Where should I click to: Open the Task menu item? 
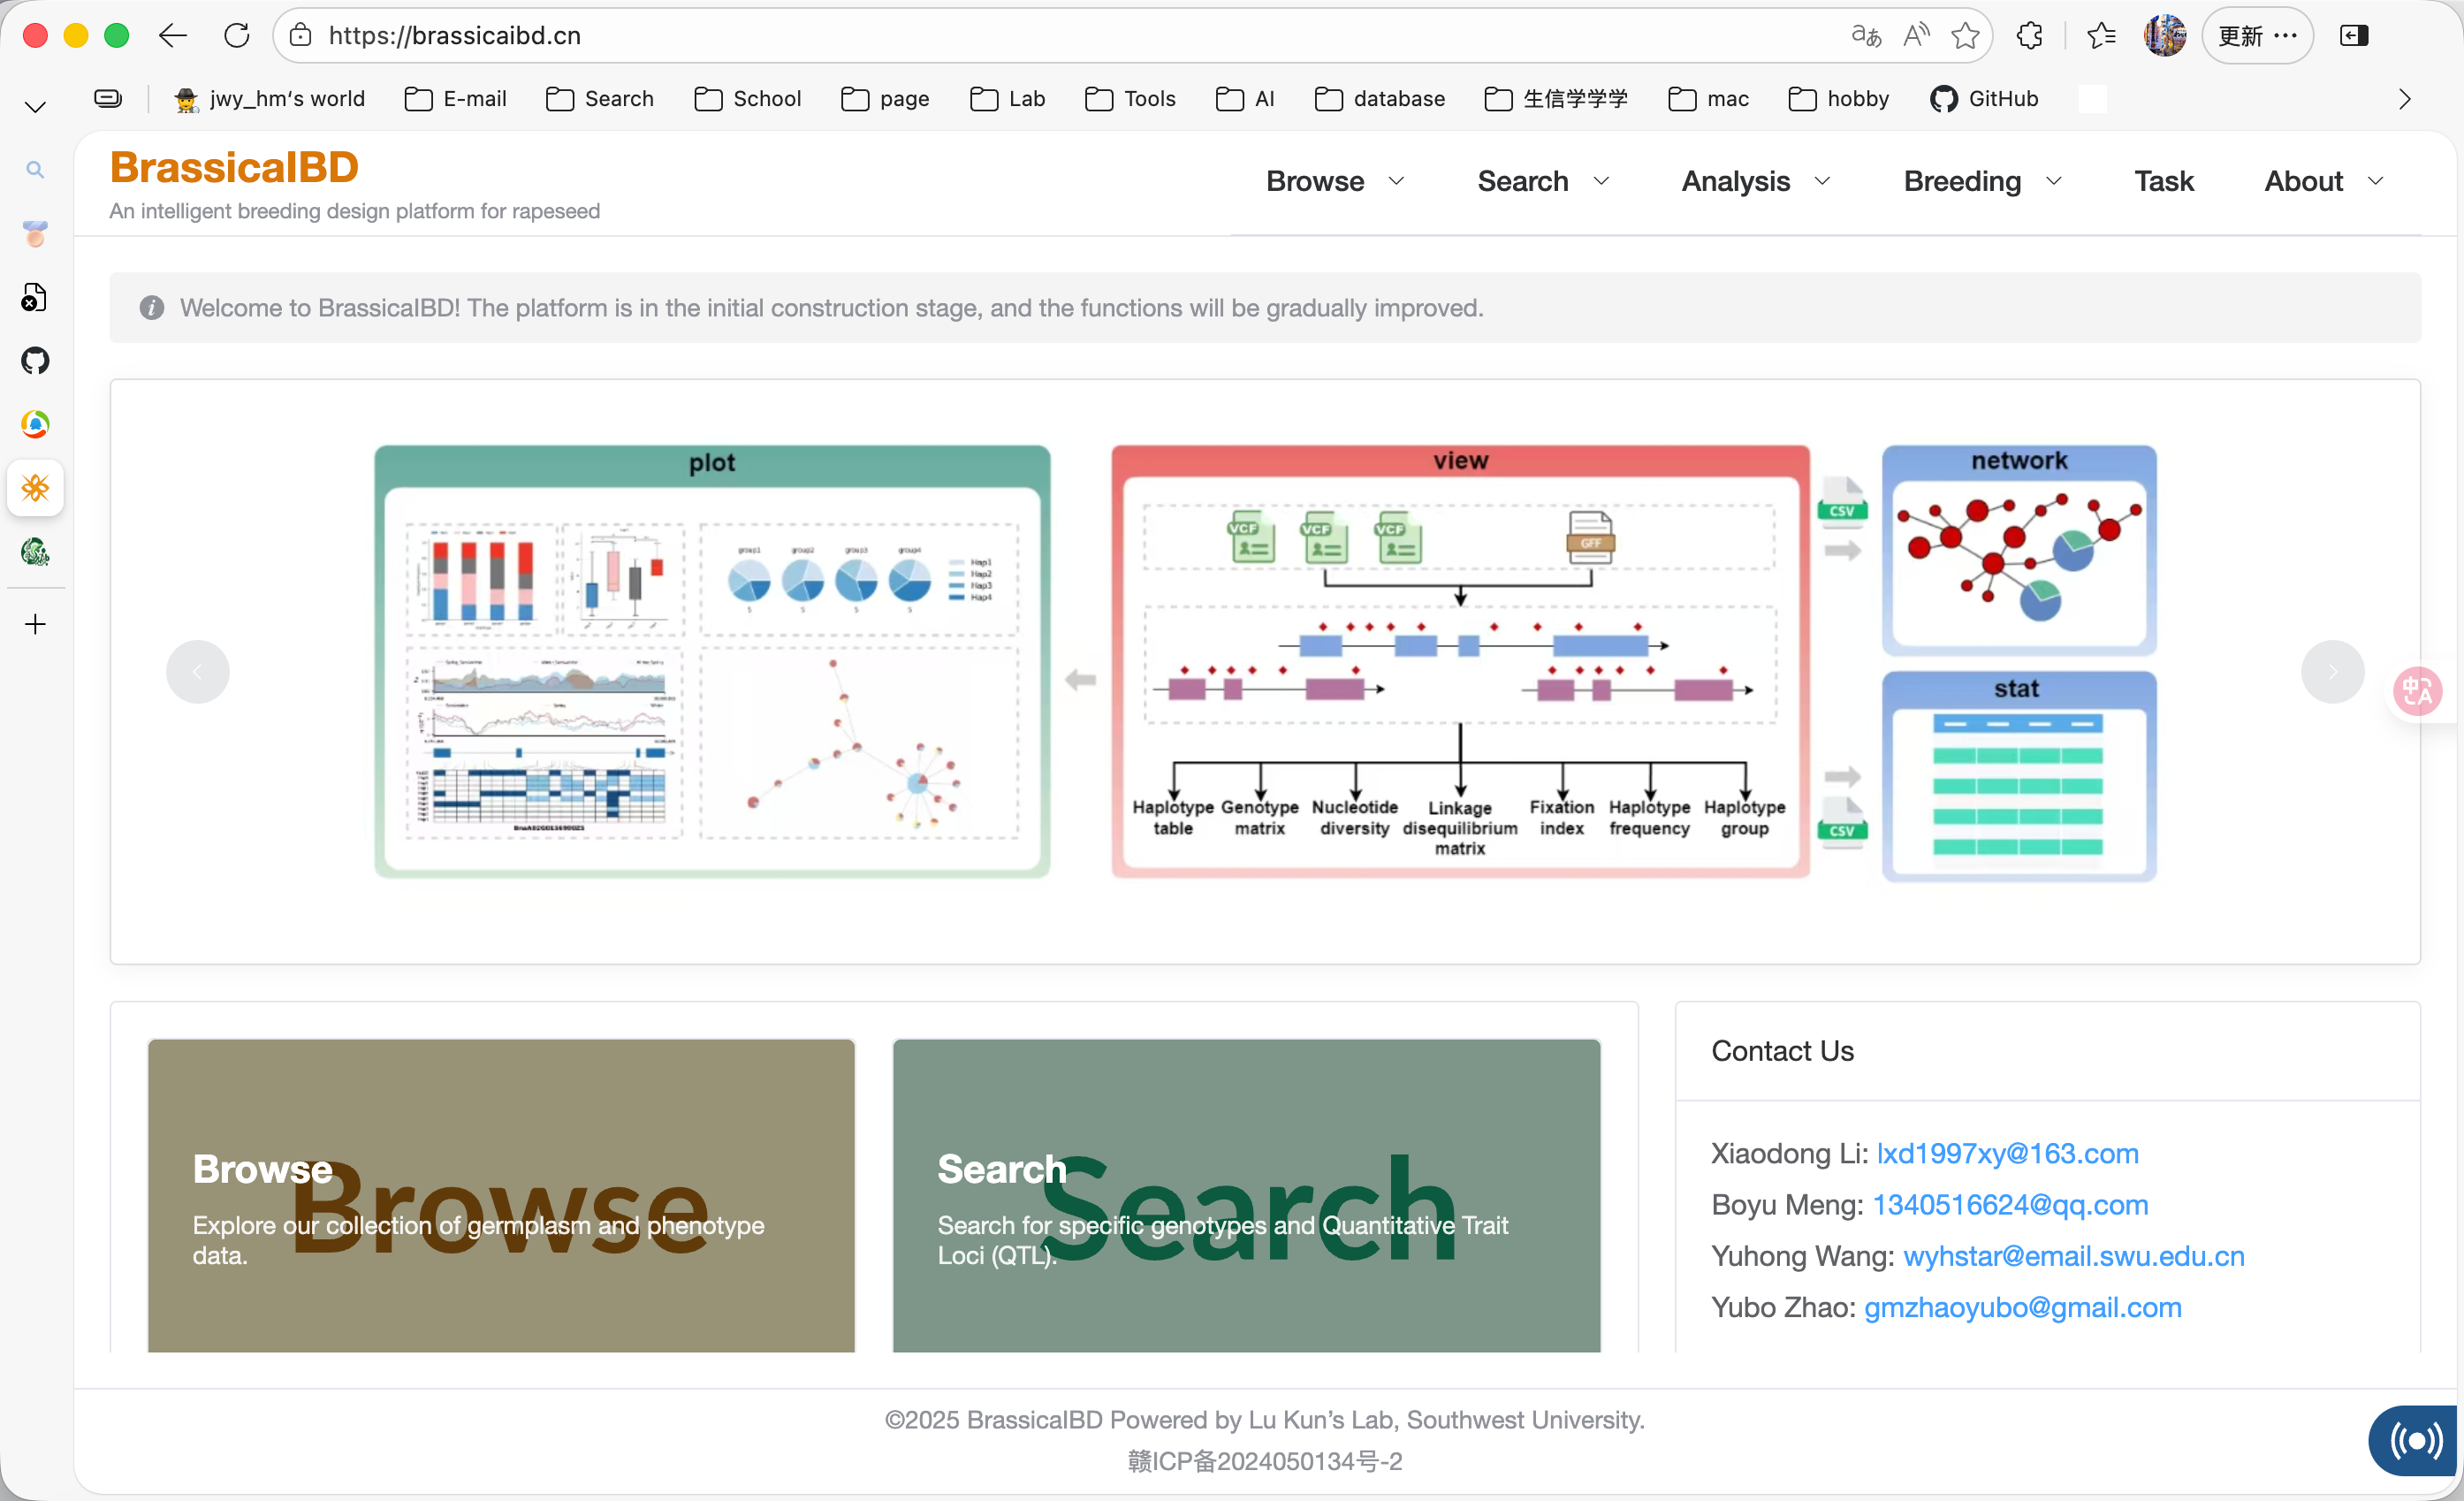2163,181
